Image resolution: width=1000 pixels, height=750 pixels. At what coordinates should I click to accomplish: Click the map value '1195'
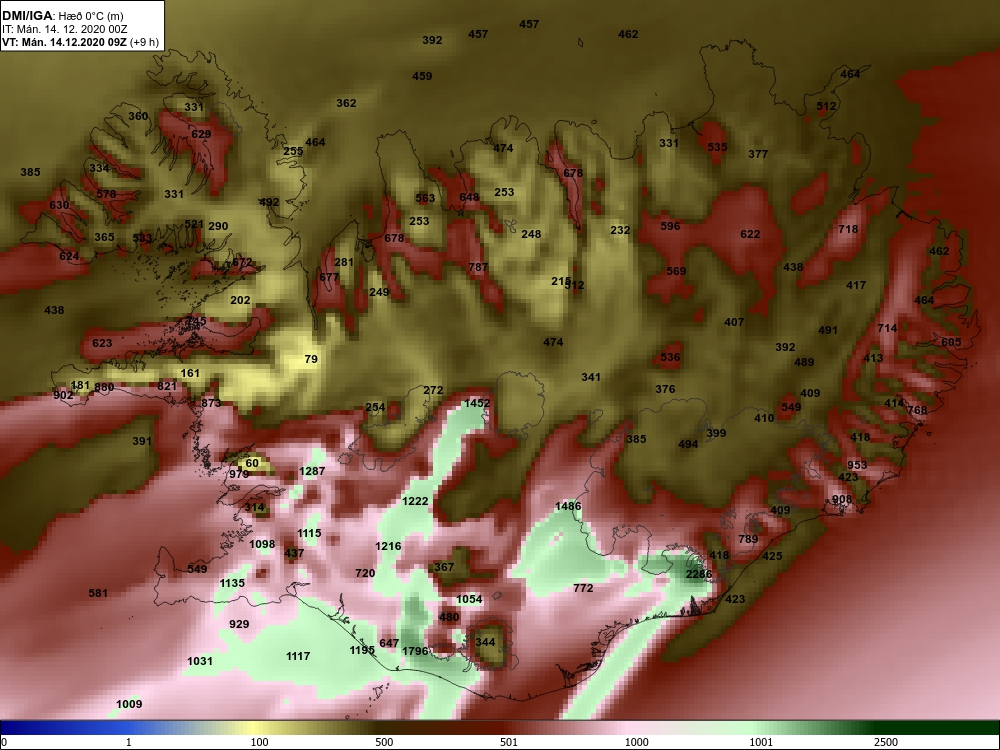[362, 650]
